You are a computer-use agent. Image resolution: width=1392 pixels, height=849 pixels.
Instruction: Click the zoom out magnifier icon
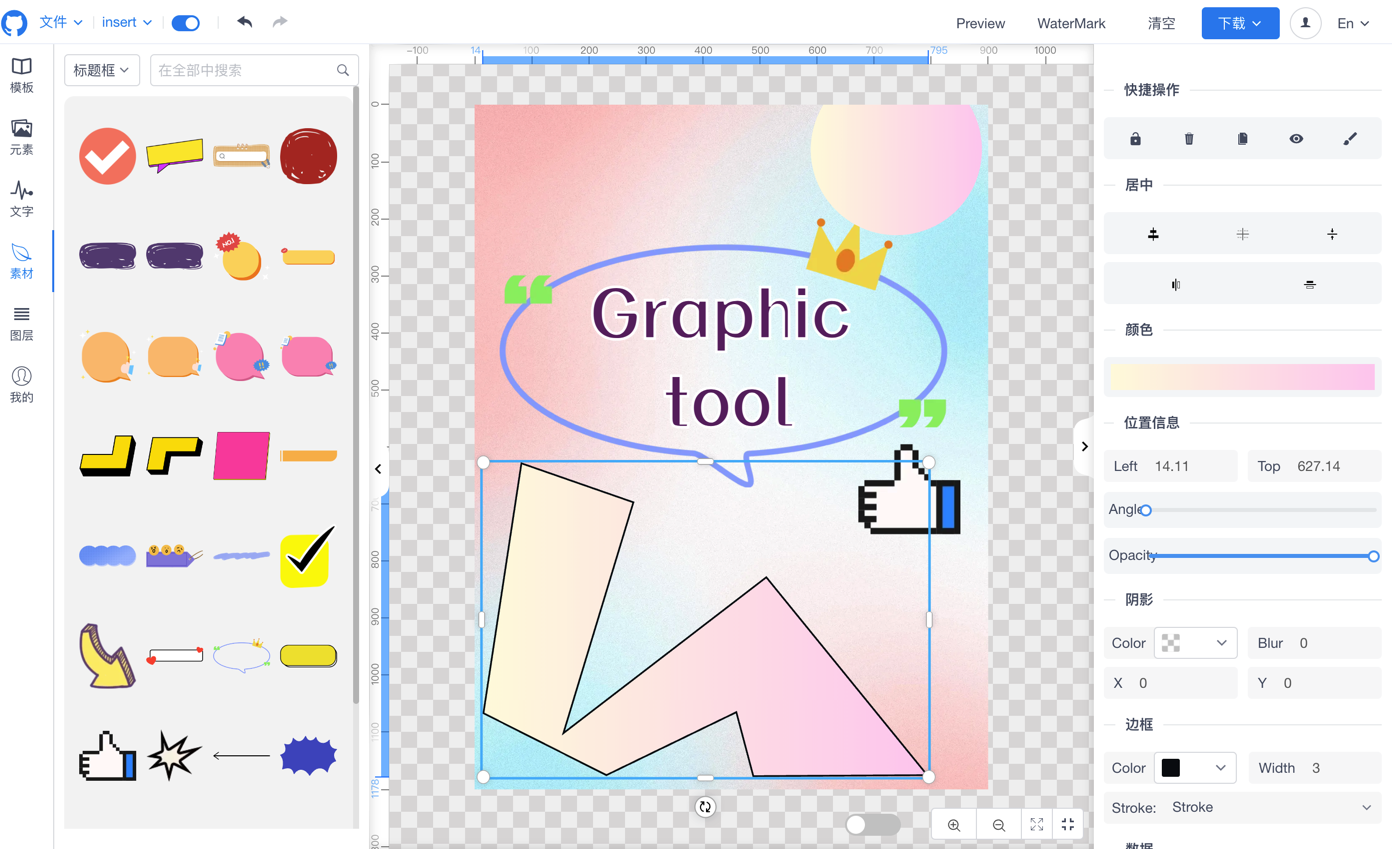[998, 825]
